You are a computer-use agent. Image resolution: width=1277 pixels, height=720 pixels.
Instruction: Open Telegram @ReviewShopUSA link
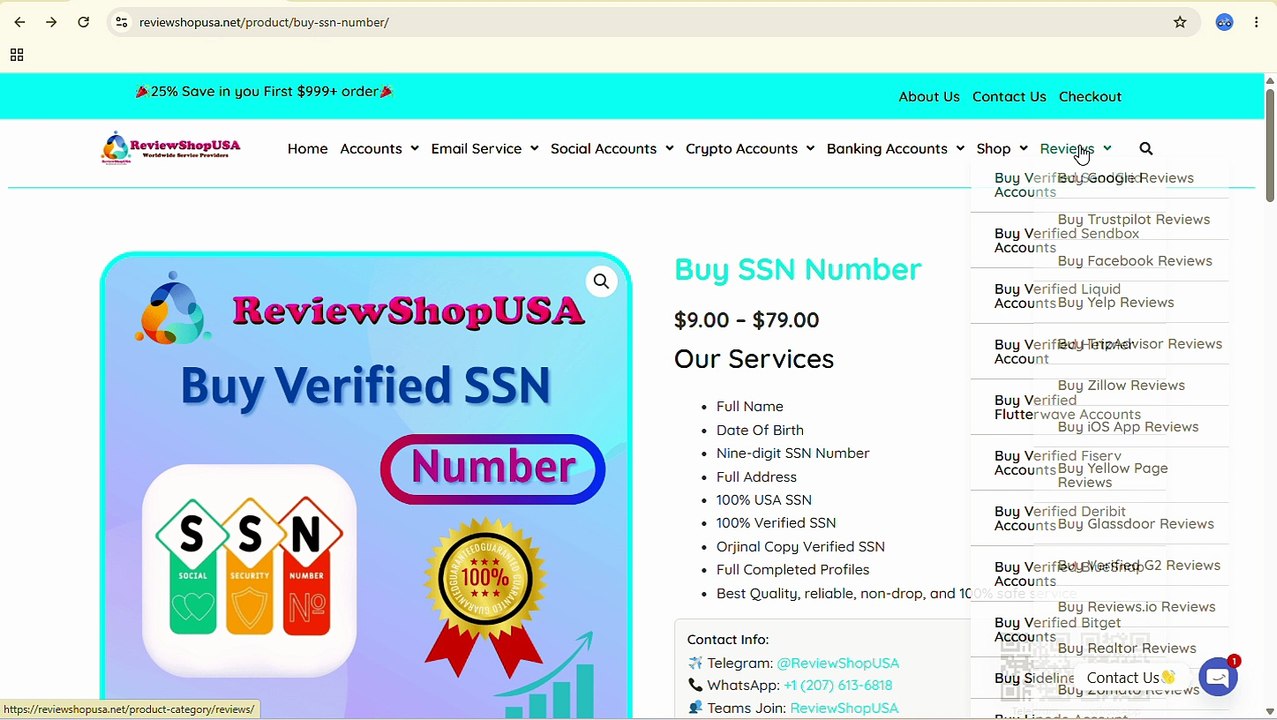838,663
